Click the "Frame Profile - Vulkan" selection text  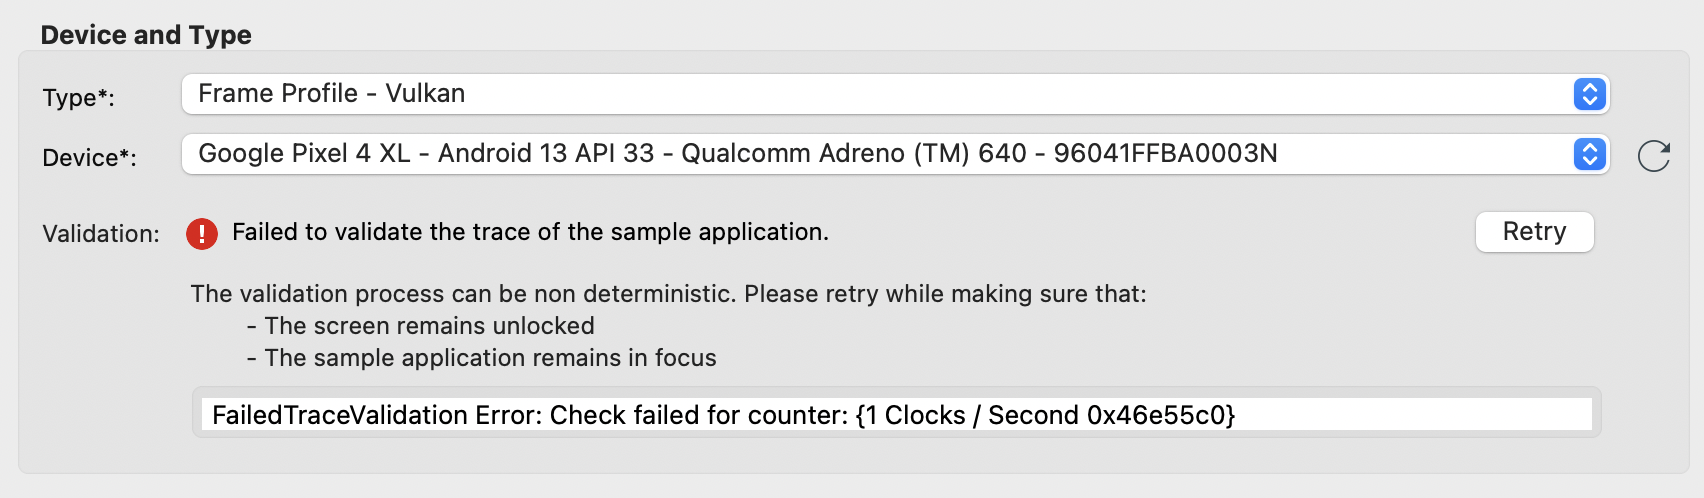point(331,94)
